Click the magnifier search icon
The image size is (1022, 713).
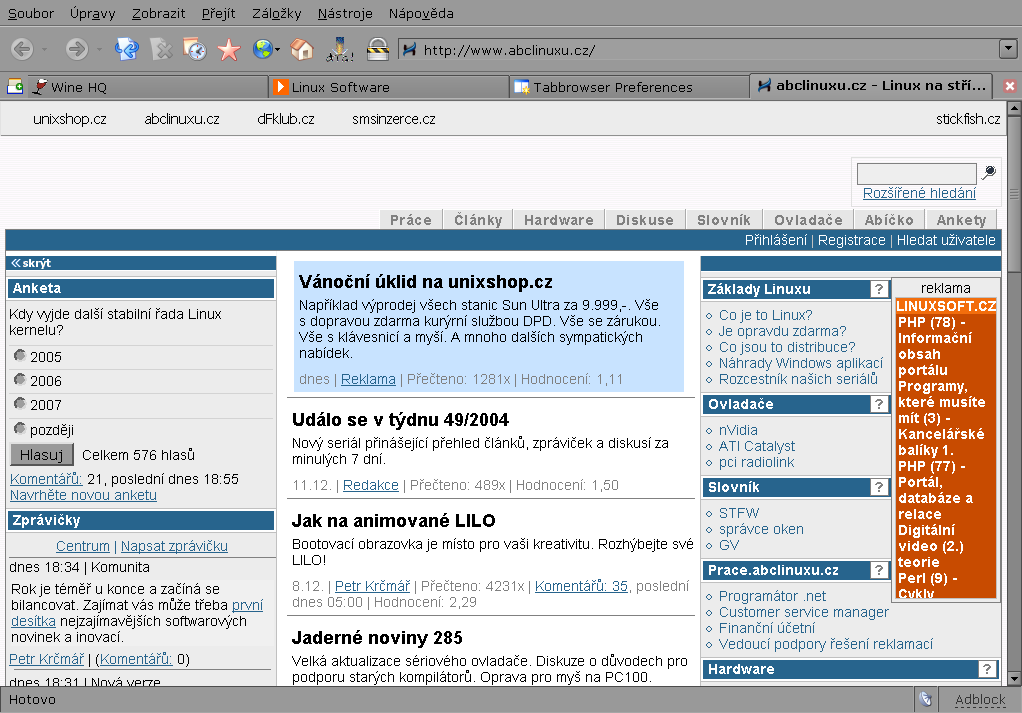(989, 172)
